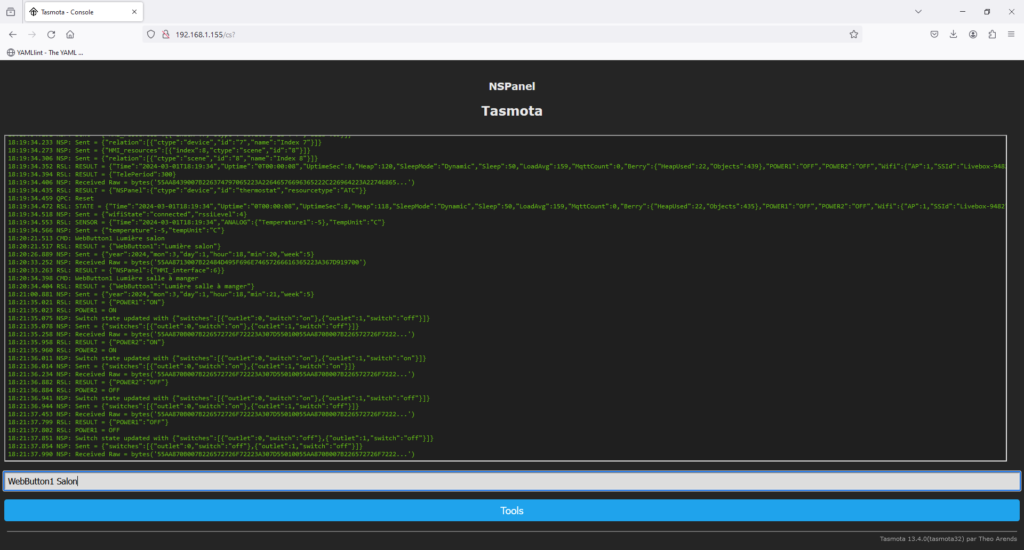The height and width of the screenshot is (550, 1024).
Task: Open the recent browsing icon left of the tab
Action: pyautogui.click(x=10, y=12)
